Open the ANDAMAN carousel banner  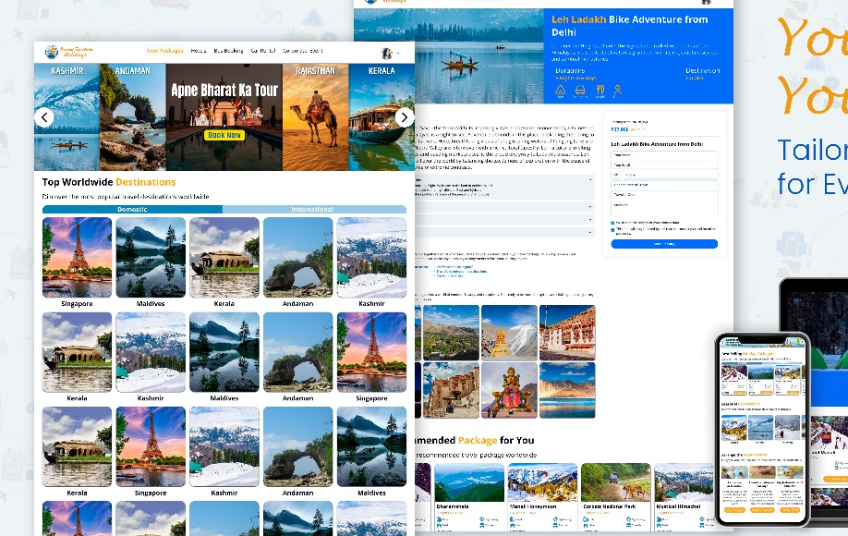click(133, 117)
